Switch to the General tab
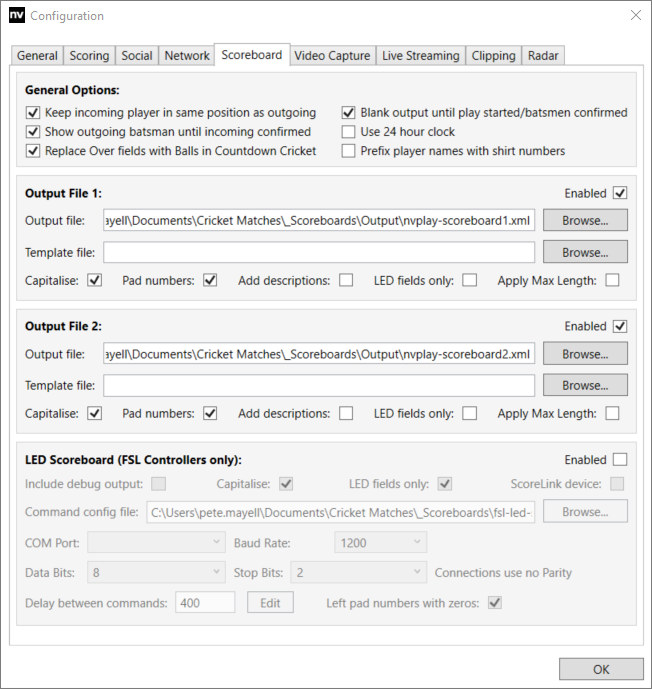 [x=37, y=56]
